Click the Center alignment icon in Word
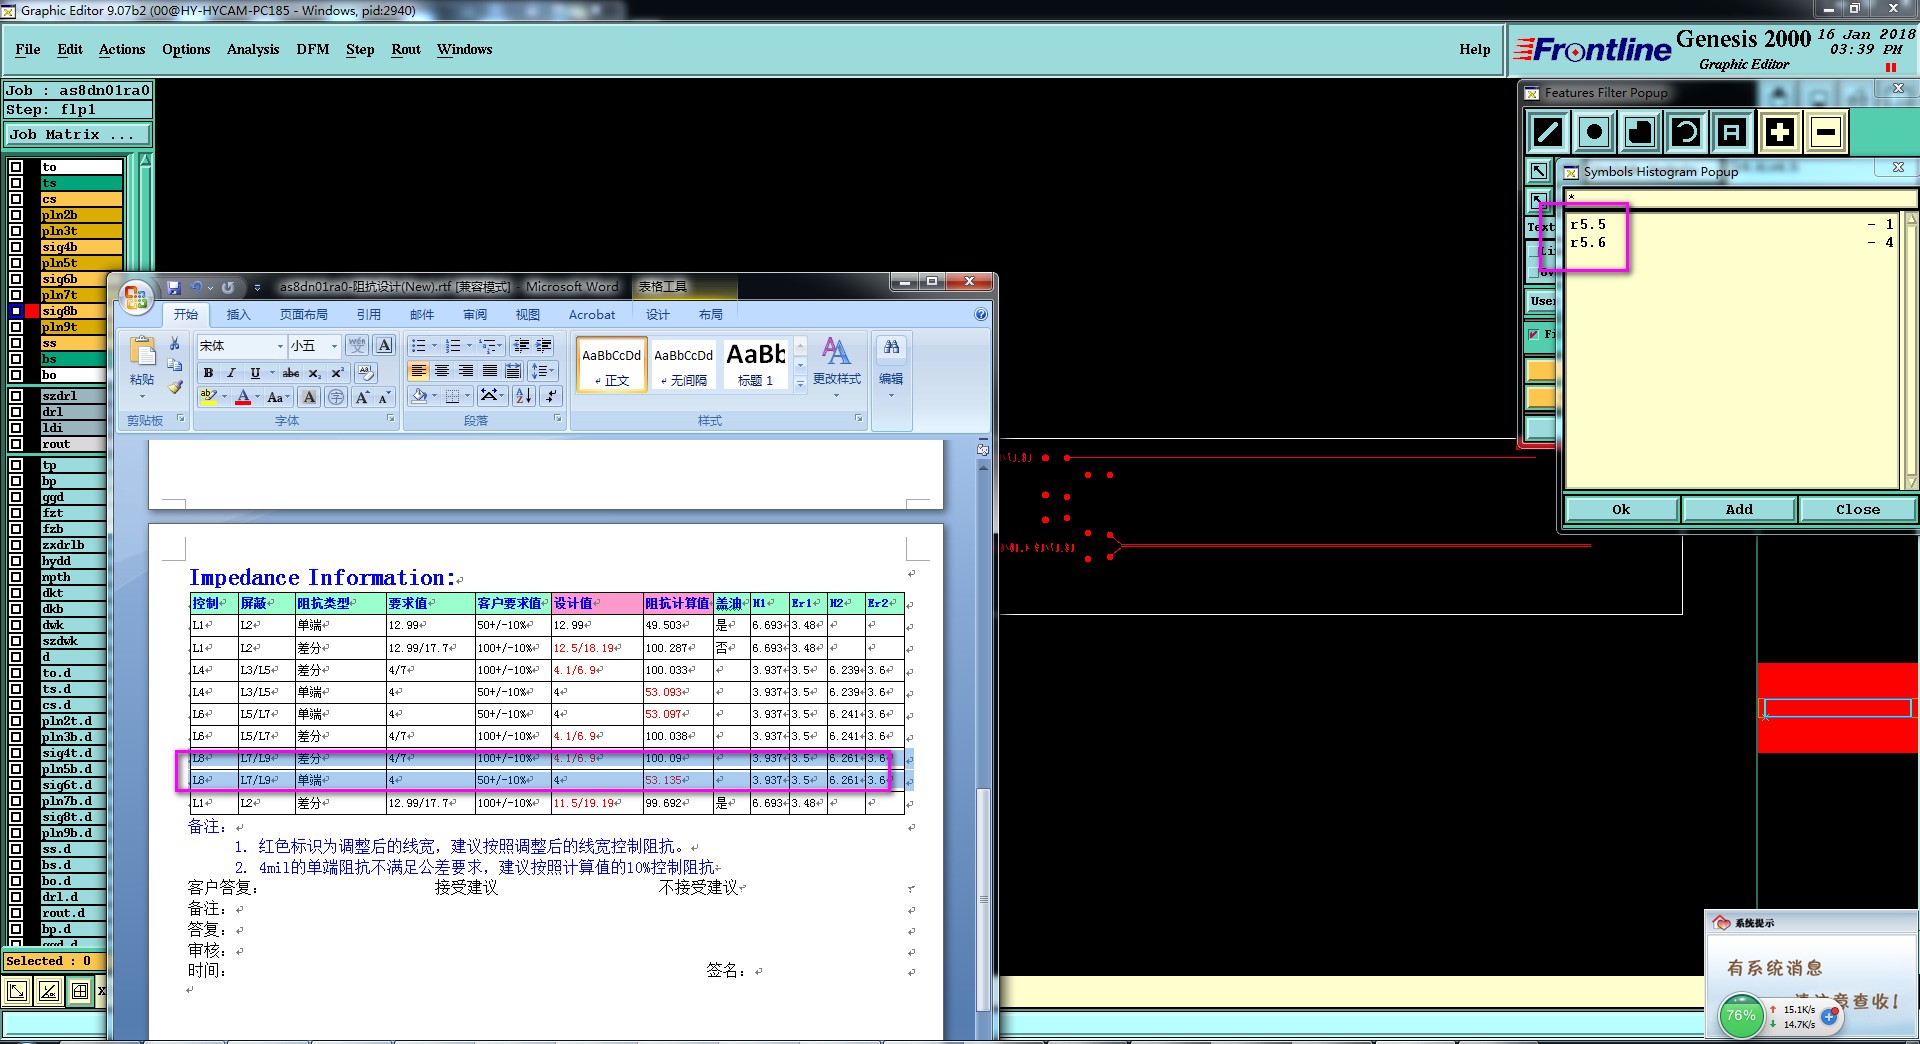1920x1044 pixels. [x=442, y=371]
